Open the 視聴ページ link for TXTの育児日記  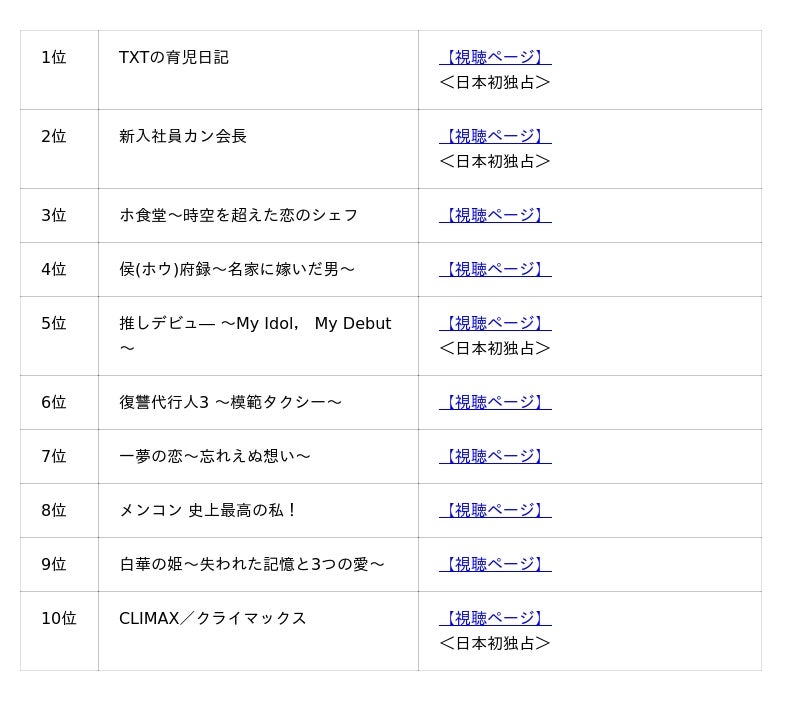pos(495,57)
